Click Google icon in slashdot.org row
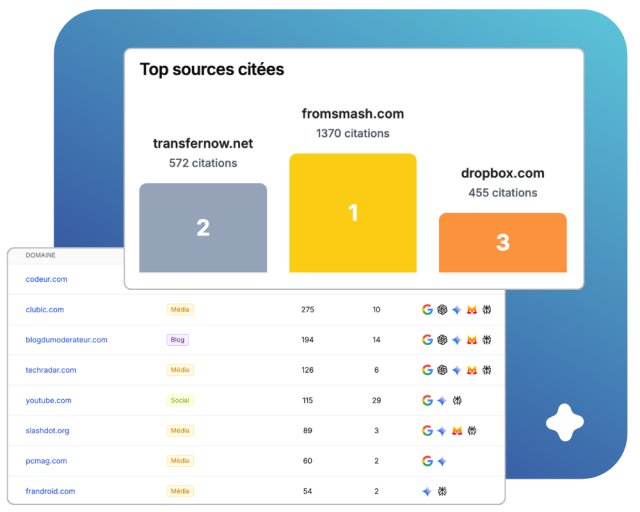 tap(427, 430)
